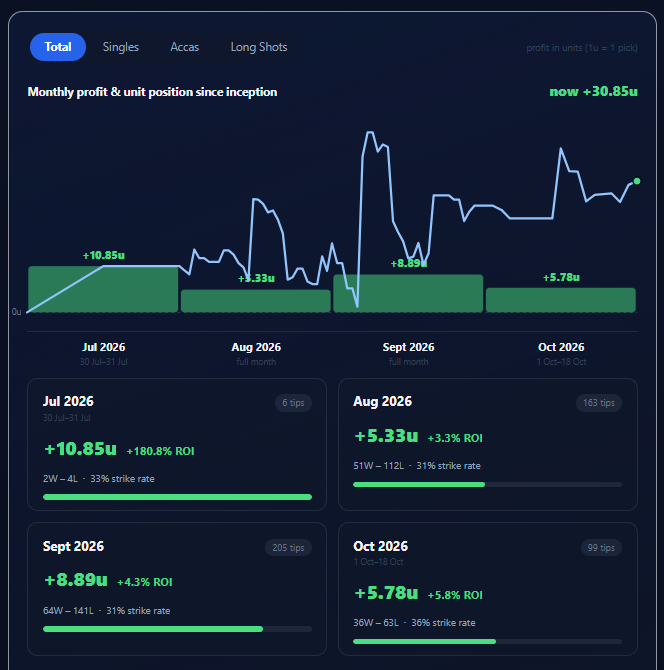Viewport: 664px width, 670px height.
Task: Click the '1 Oct–18 Oct' range under the chart
Action: (561, 362)
